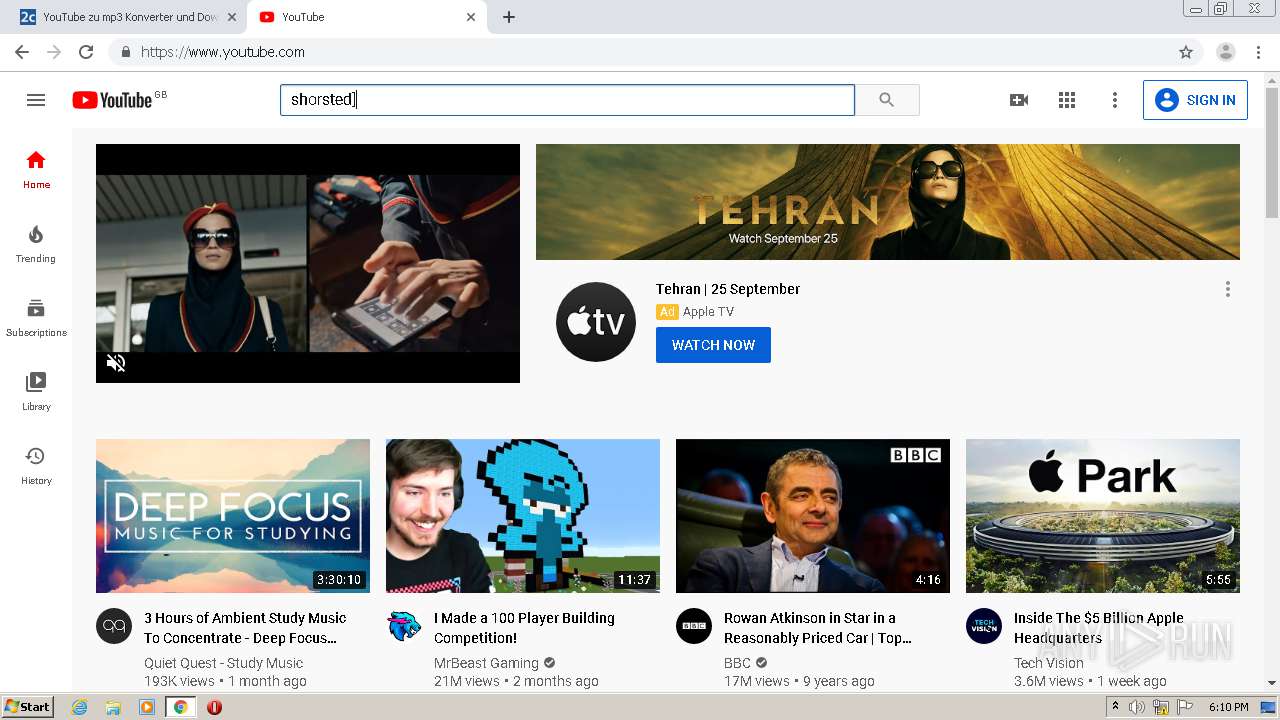Unmute the Tehran ad video
Image resolution: width=1280 pixels, height=720 pixels.
(116, 363)
